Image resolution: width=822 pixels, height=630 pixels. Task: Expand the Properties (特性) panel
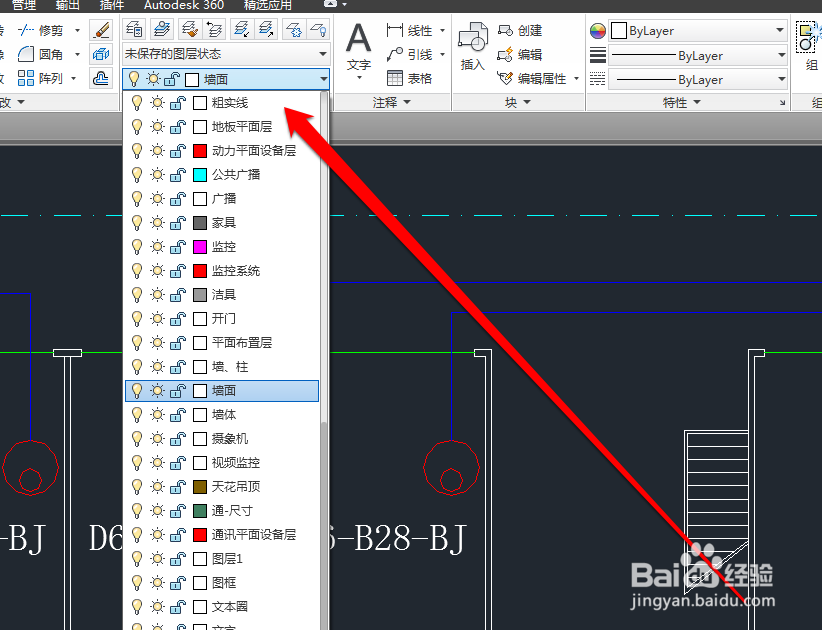click(x=682, y=102)
